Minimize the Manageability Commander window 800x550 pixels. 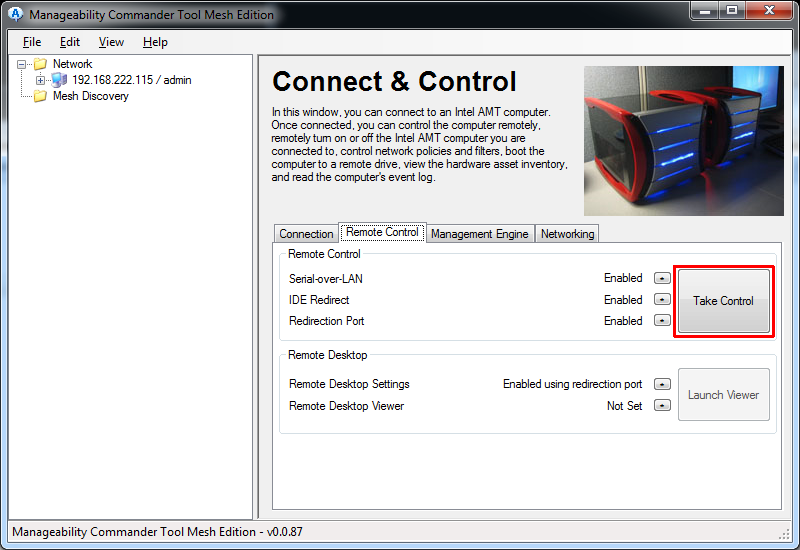pos(706,10)
